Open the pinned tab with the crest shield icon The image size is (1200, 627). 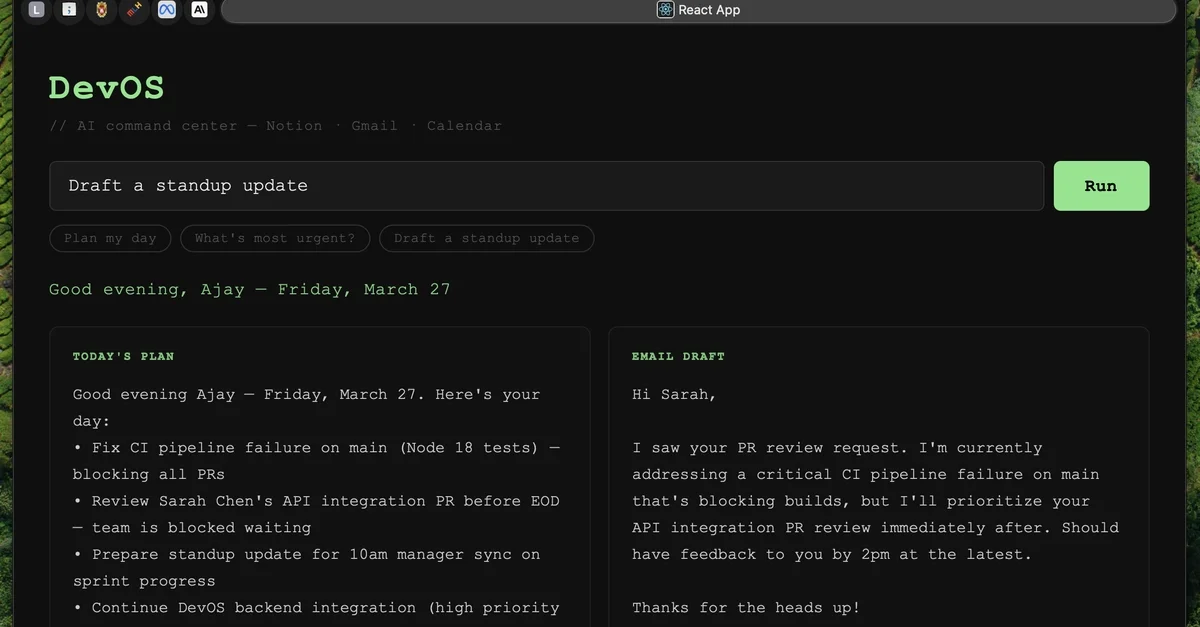(x=101, y=10)
